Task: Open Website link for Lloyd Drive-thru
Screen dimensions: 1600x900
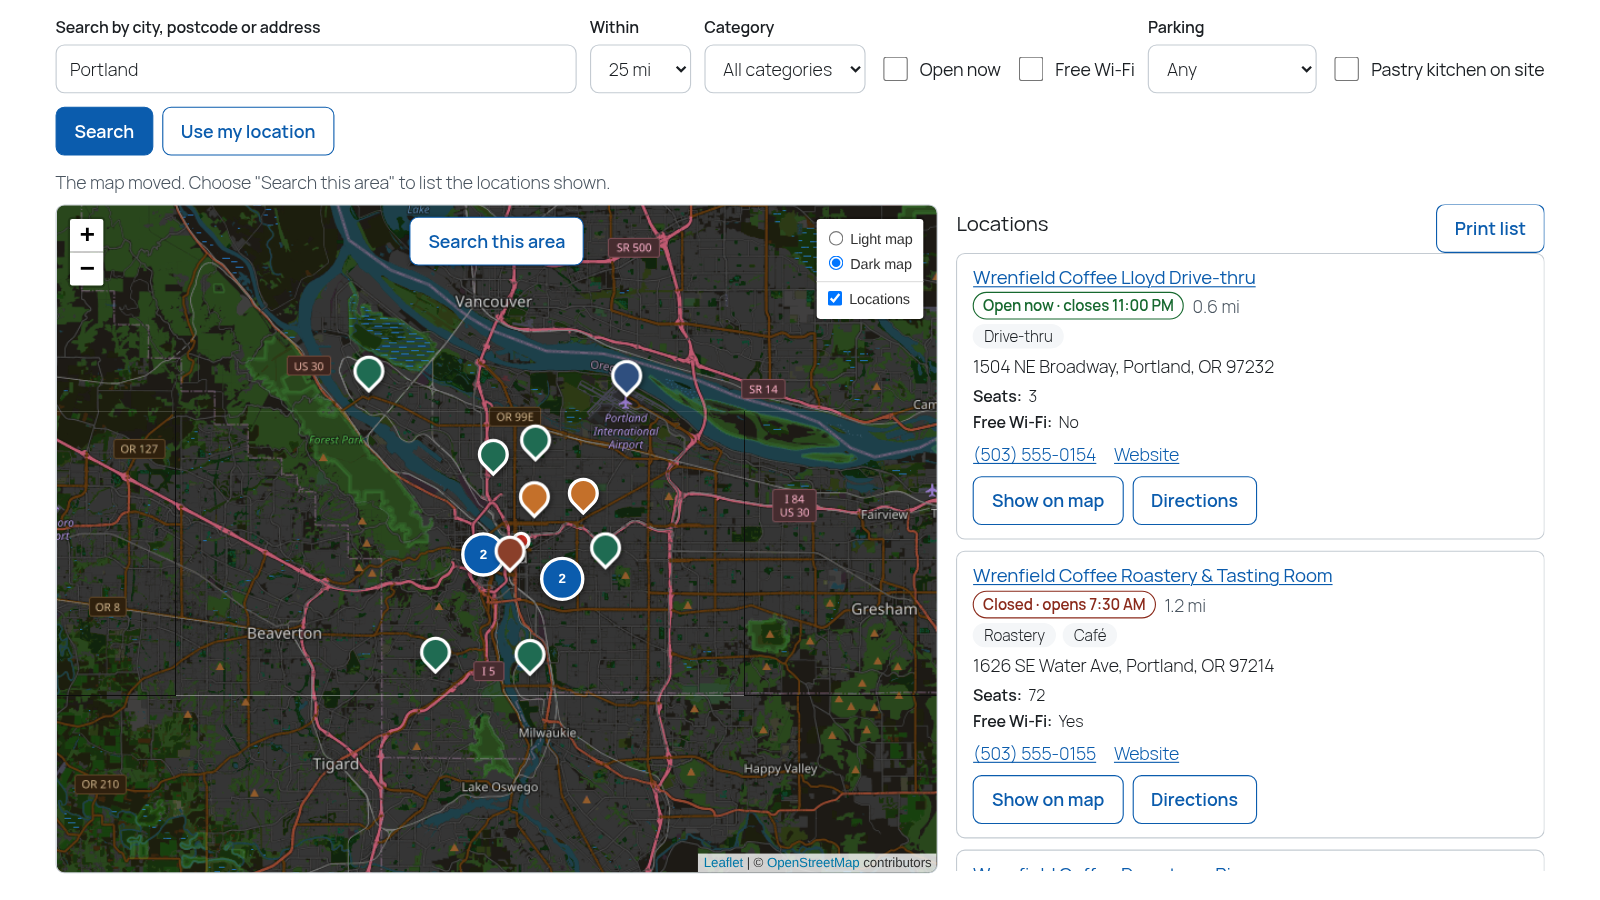Action: click(1146, 455)
